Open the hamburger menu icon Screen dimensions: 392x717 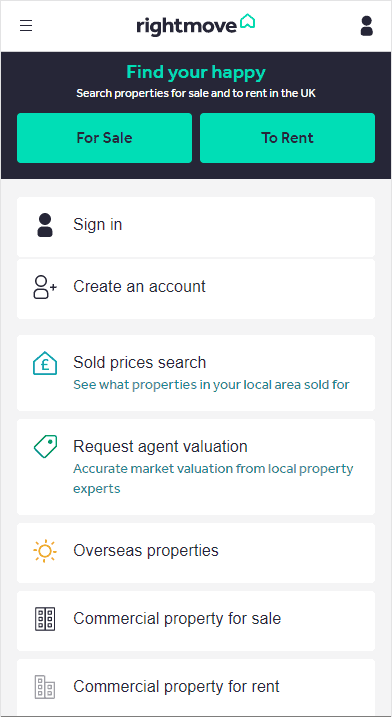click(x=26, y=26)
